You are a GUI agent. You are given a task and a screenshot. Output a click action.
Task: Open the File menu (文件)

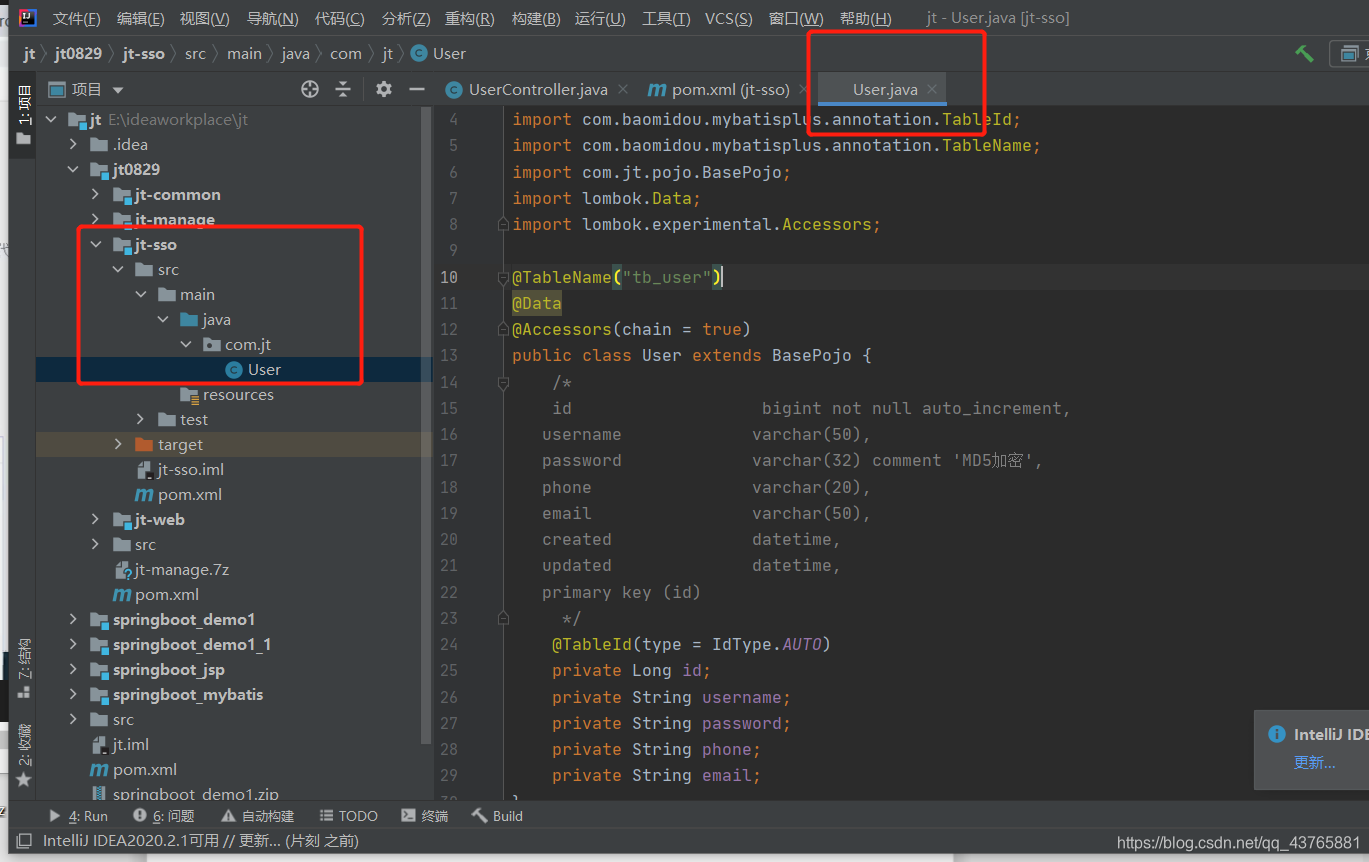tap(77, 19)
